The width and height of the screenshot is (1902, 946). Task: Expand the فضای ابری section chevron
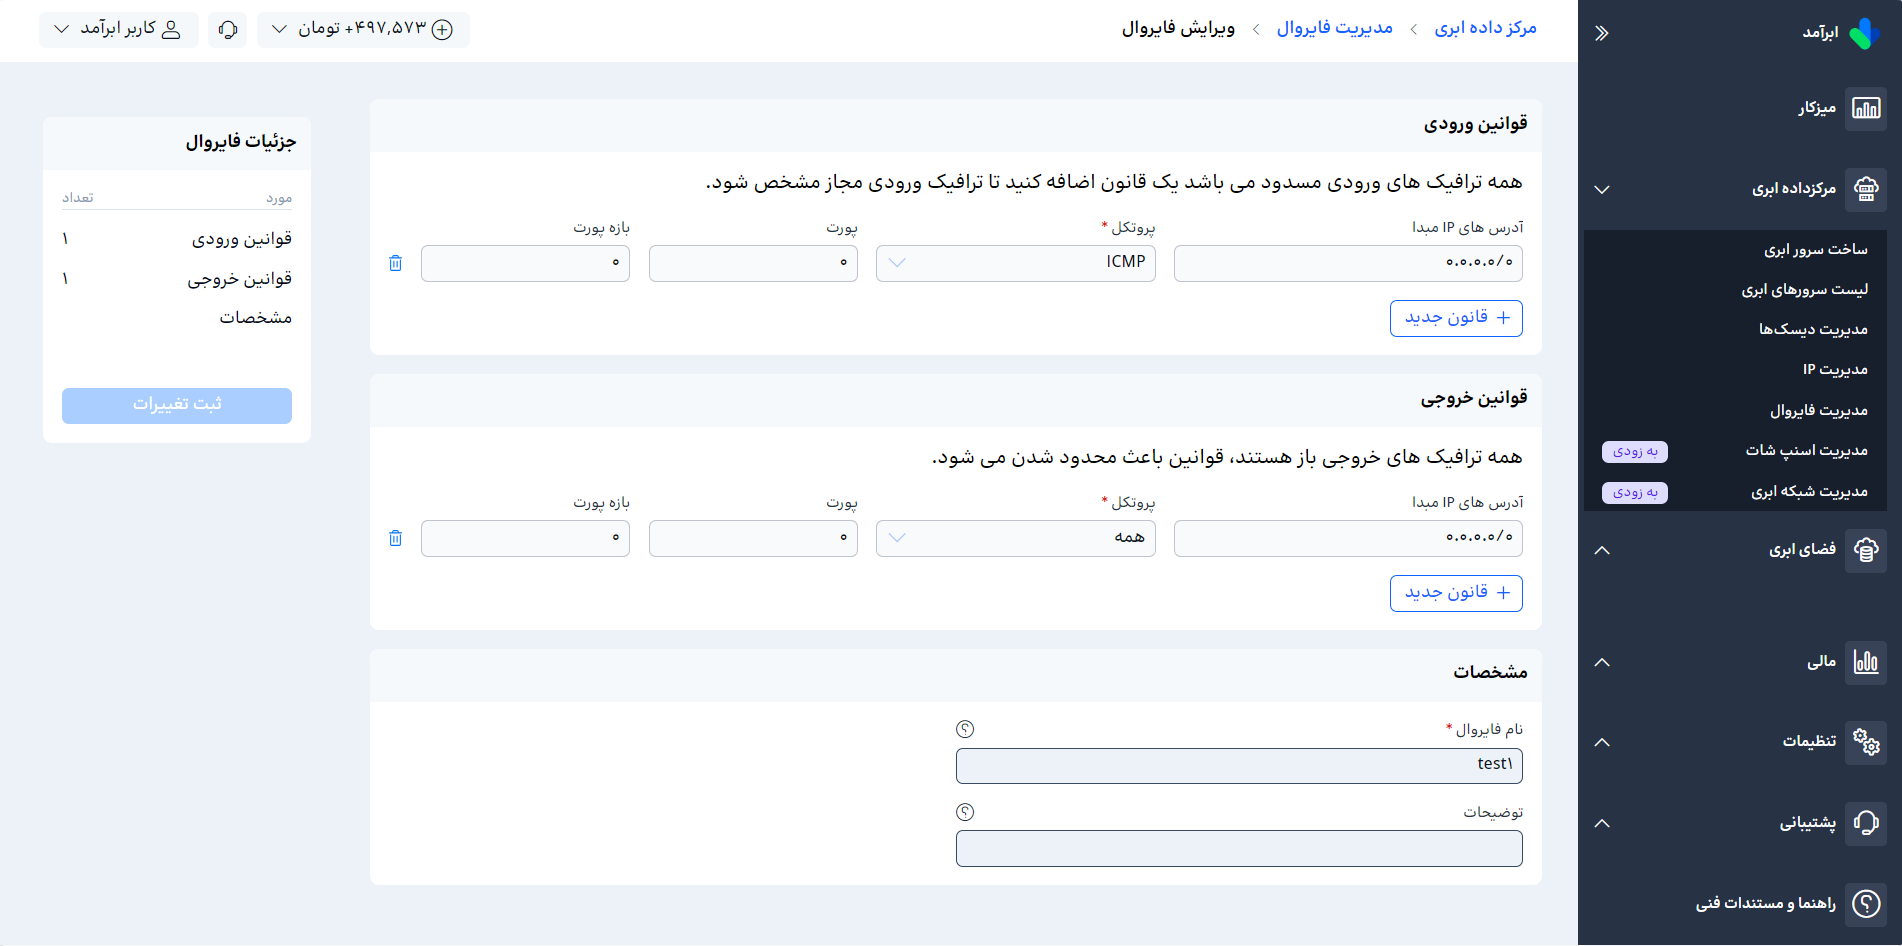[x=1602, y=550]
